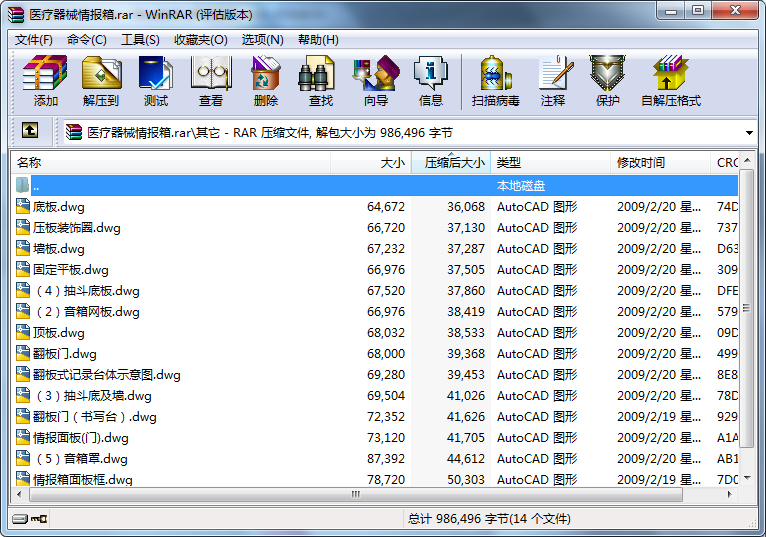Click horizontal scrollbar left arrow

click(x=20, y=494)
